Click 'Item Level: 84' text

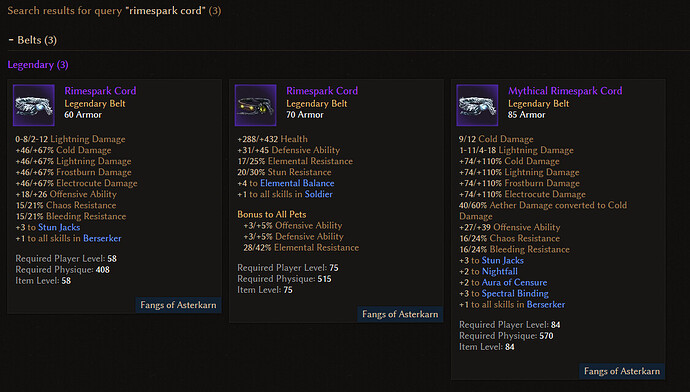487,347
